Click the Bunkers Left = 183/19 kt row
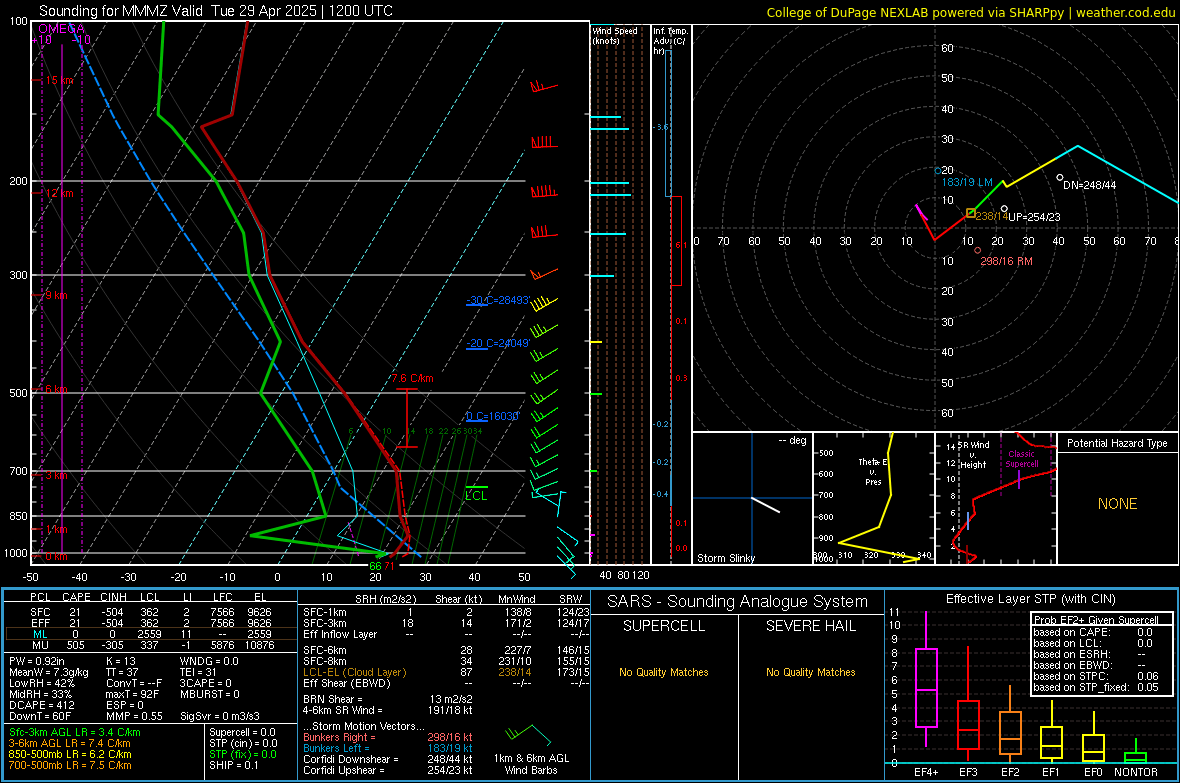 click(x=388, y=748)
